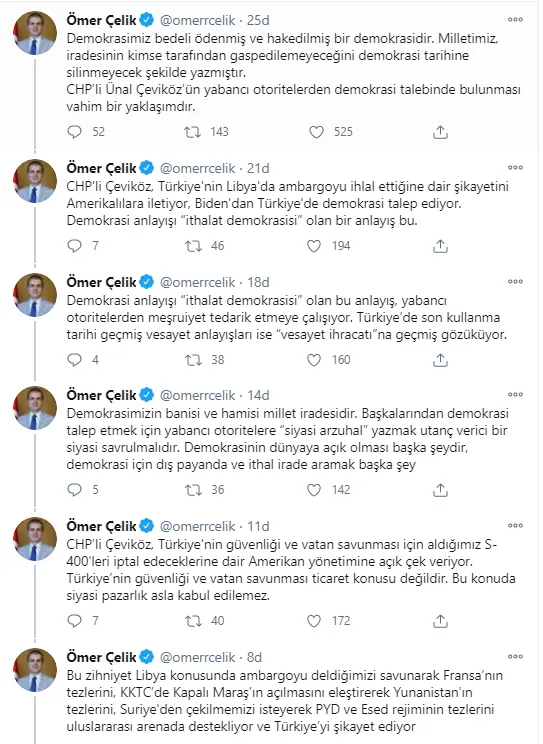Image resolution: width=543 pixels, height=744 pixels.
Task: Open profile avatar of the first tweet
Action: tap(35, 33)
